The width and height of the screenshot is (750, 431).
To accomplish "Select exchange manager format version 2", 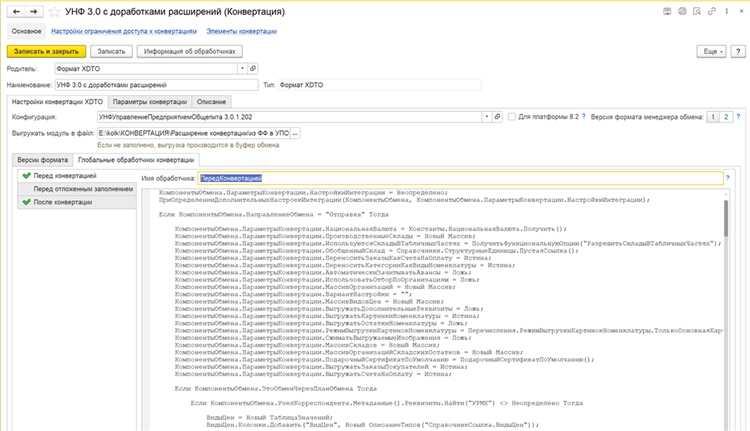I will pos(726,117).
